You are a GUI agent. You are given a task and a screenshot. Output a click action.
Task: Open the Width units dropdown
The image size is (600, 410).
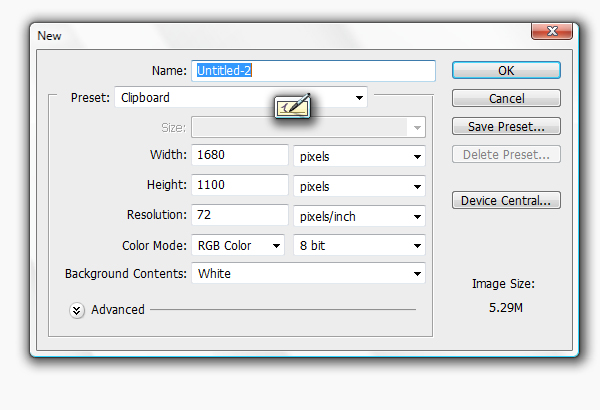coord(359,156)
